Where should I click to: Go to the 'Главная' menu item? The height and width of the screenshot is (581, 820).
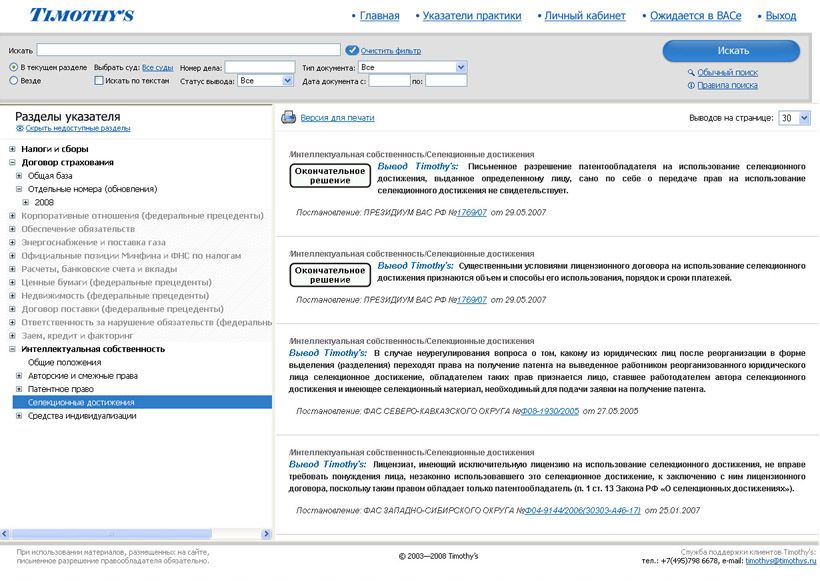[379, 16]
